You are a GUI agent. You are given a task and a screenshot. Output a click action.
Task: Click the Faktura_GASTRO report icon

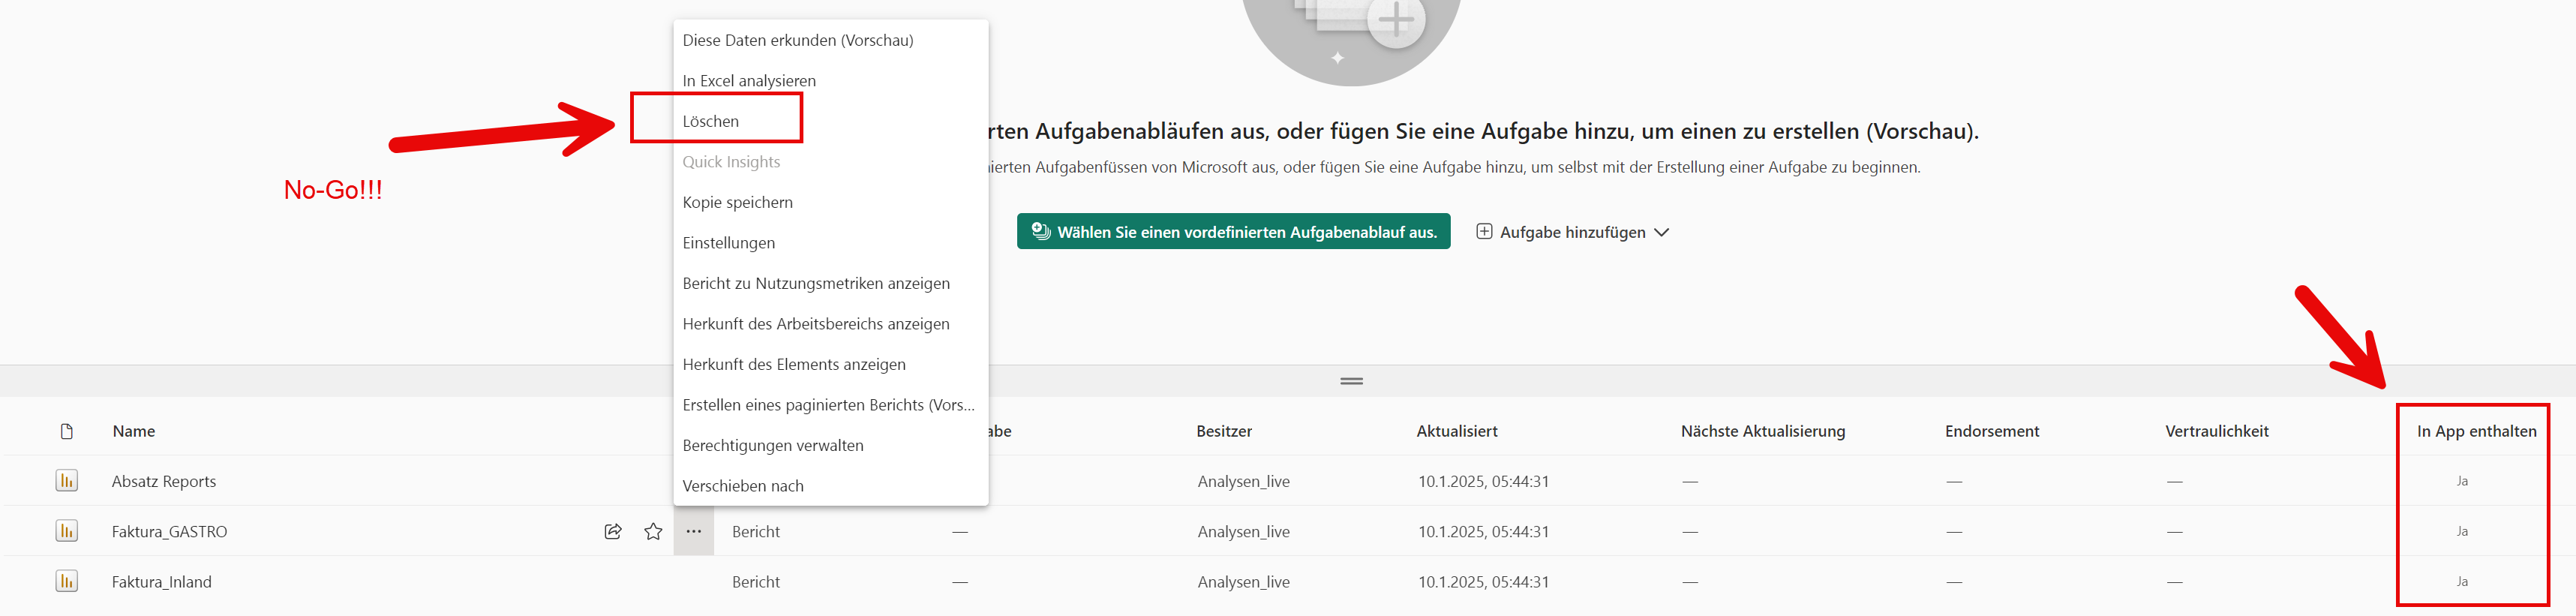coord(66,531)
